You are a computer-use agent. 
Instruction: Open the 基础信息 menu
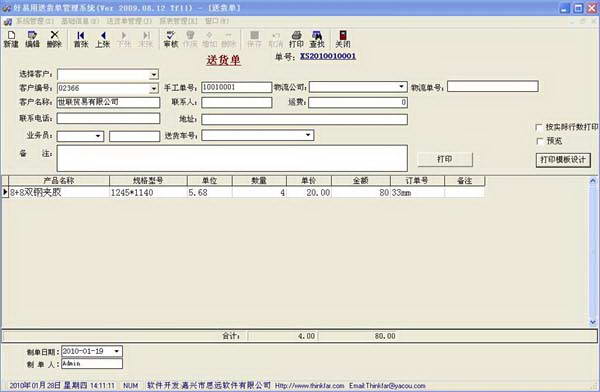click(80, 21)
